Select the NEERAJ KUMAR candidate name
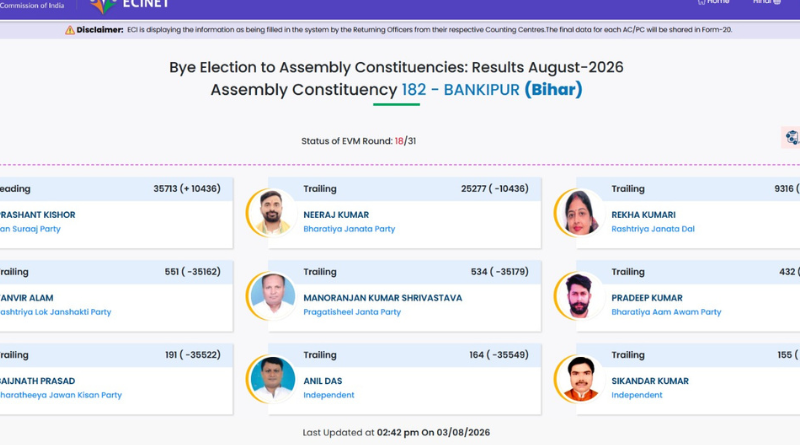This screenshot has height=445, width=800. coord(336,215)
